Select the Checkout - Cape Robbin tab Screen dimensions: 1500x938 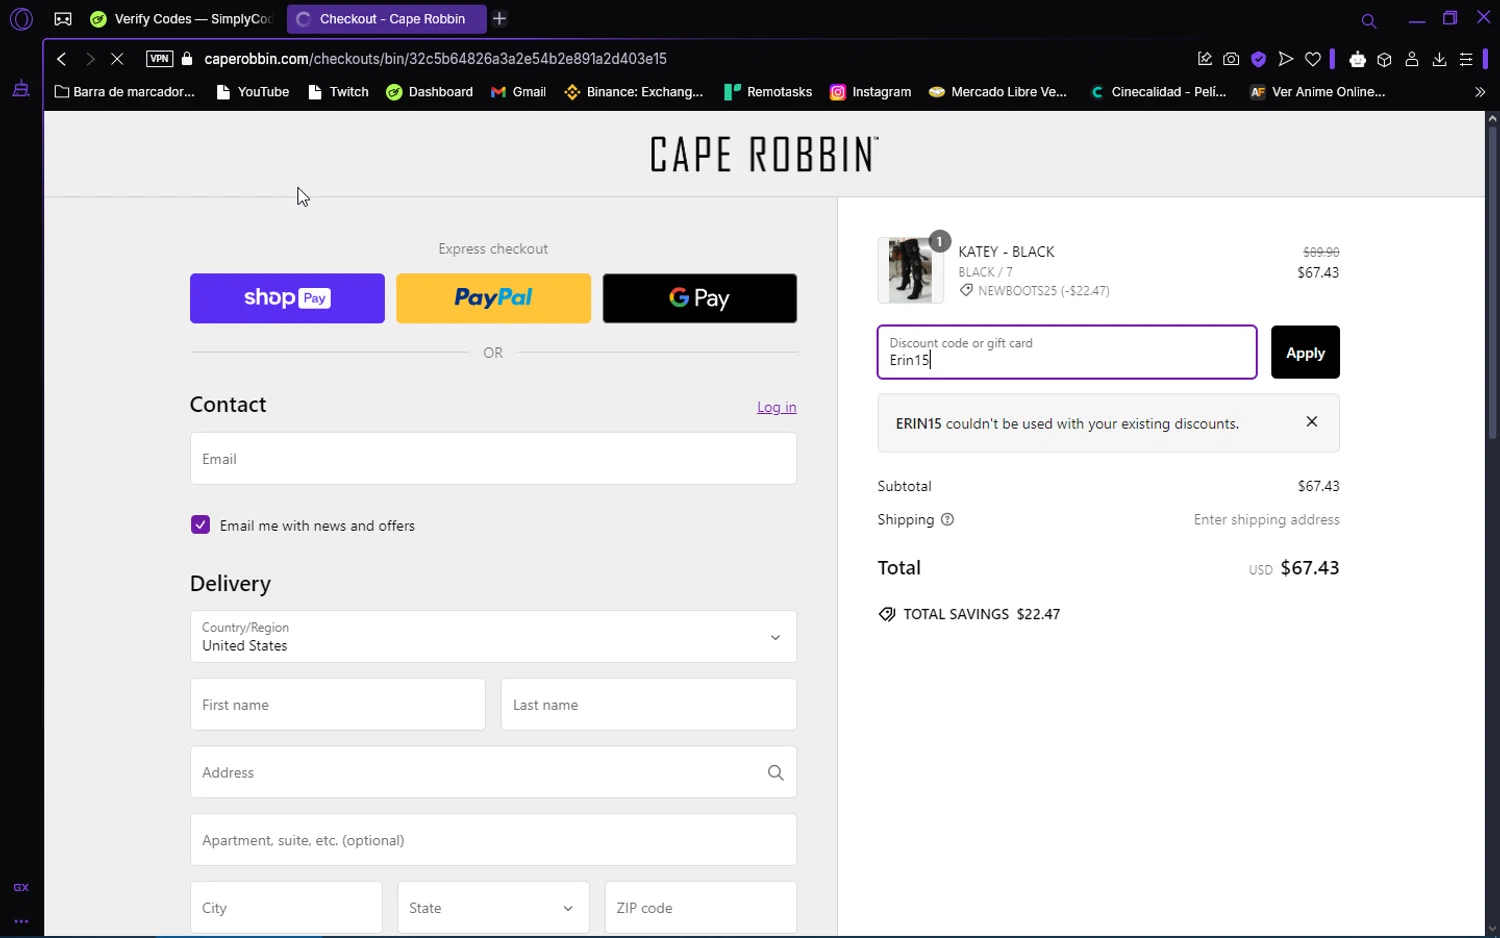(x=386, y=19)
